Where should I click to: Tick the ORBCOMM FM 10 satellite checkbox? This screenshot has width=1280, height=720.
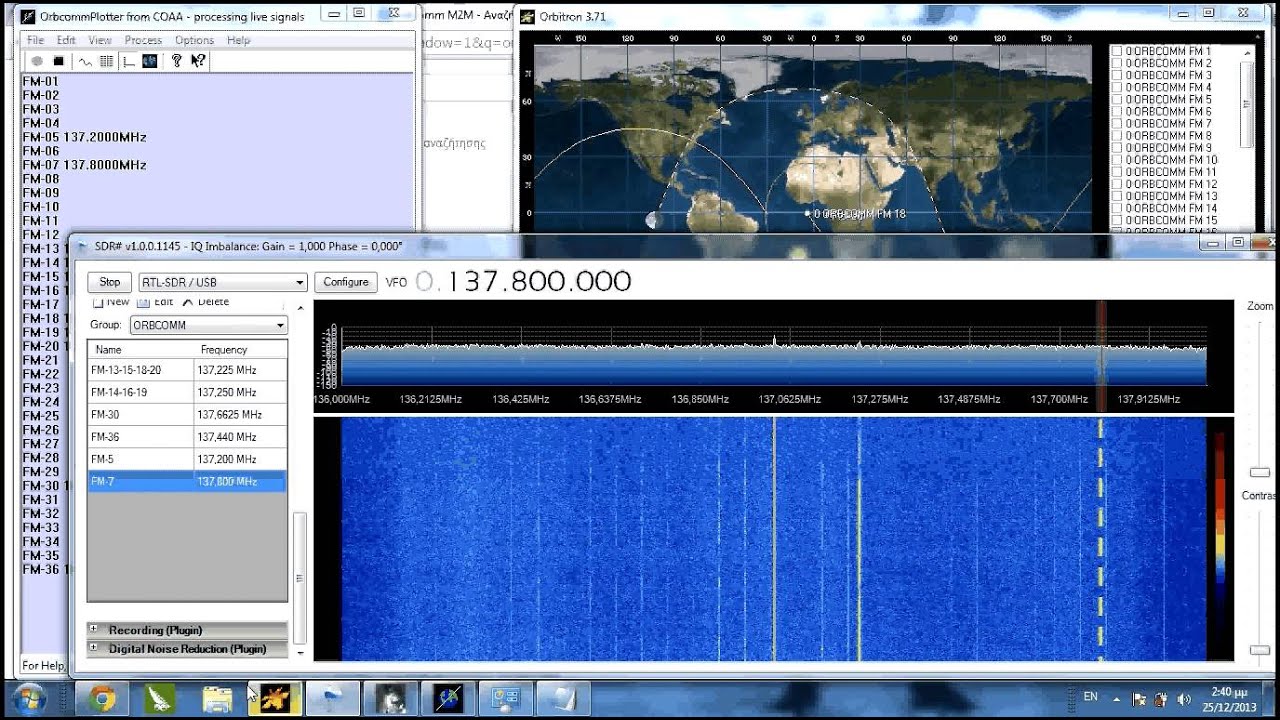(1117, 160)
